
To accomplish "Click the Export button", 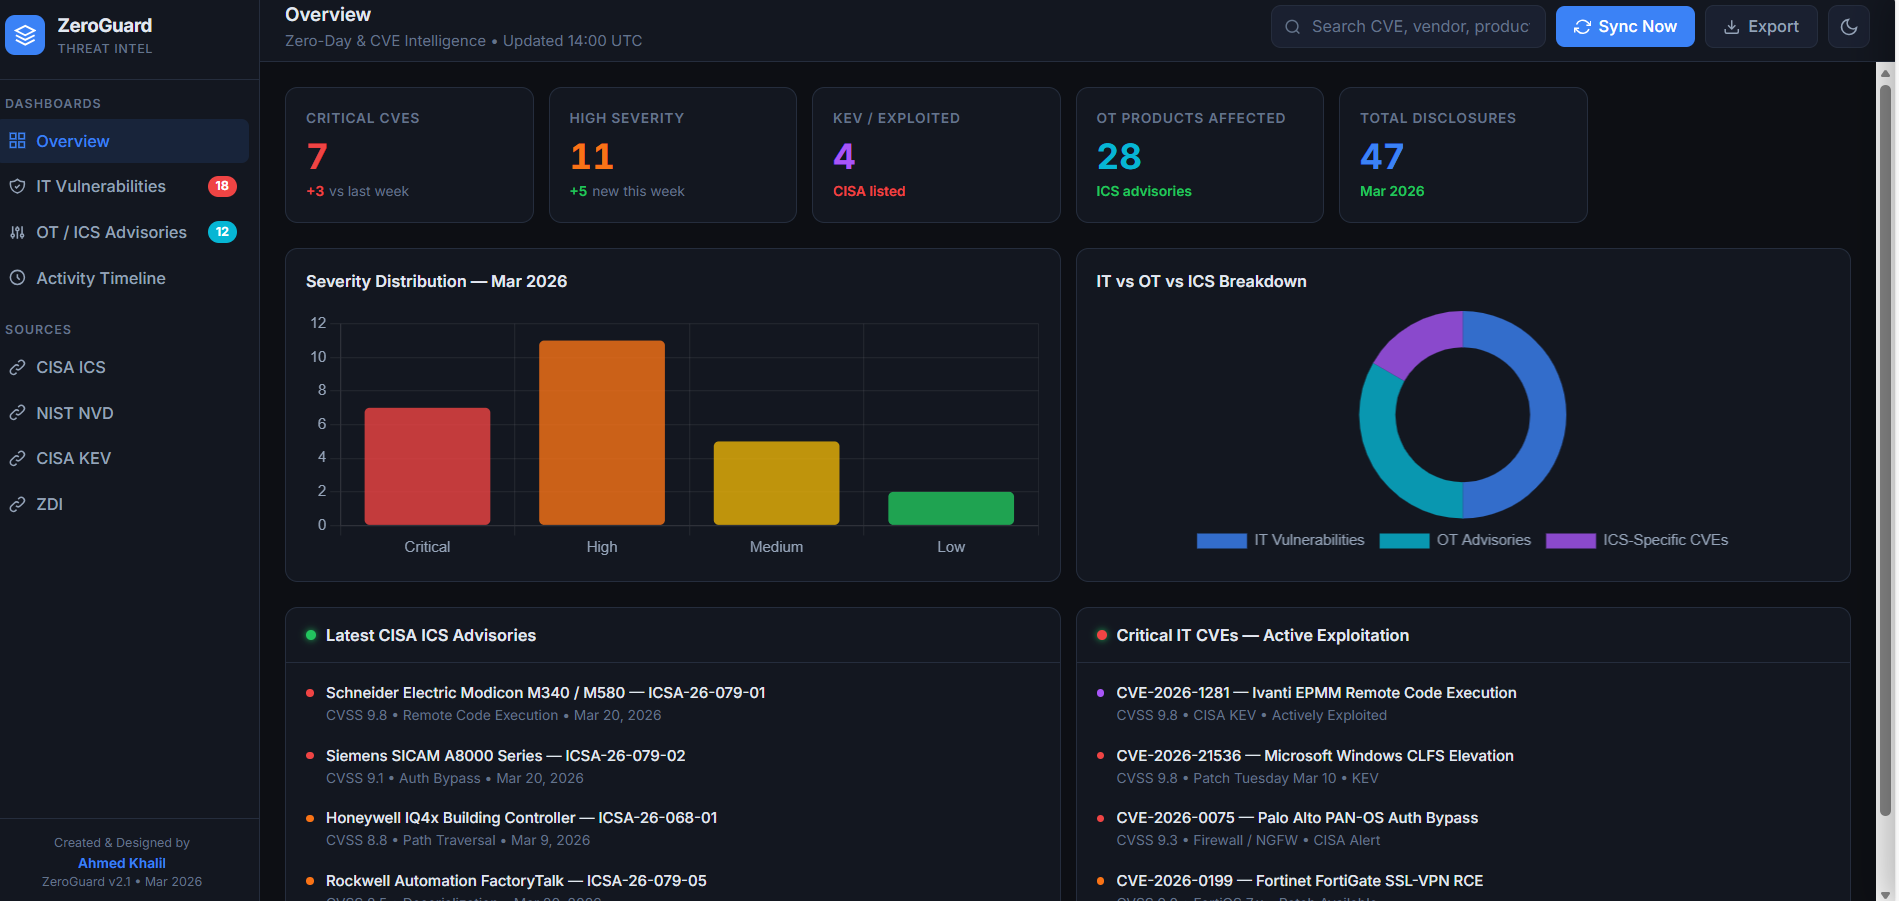I will 1761,27.
